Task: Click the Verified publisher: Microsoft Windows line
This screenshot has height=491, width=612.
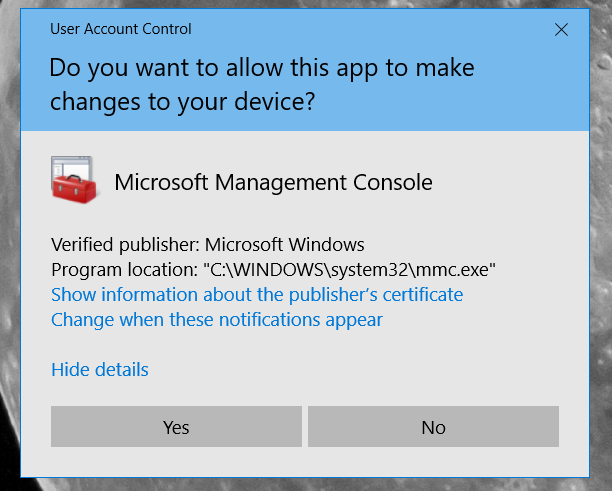Action: pyautogui.click(x=208, y=245)
